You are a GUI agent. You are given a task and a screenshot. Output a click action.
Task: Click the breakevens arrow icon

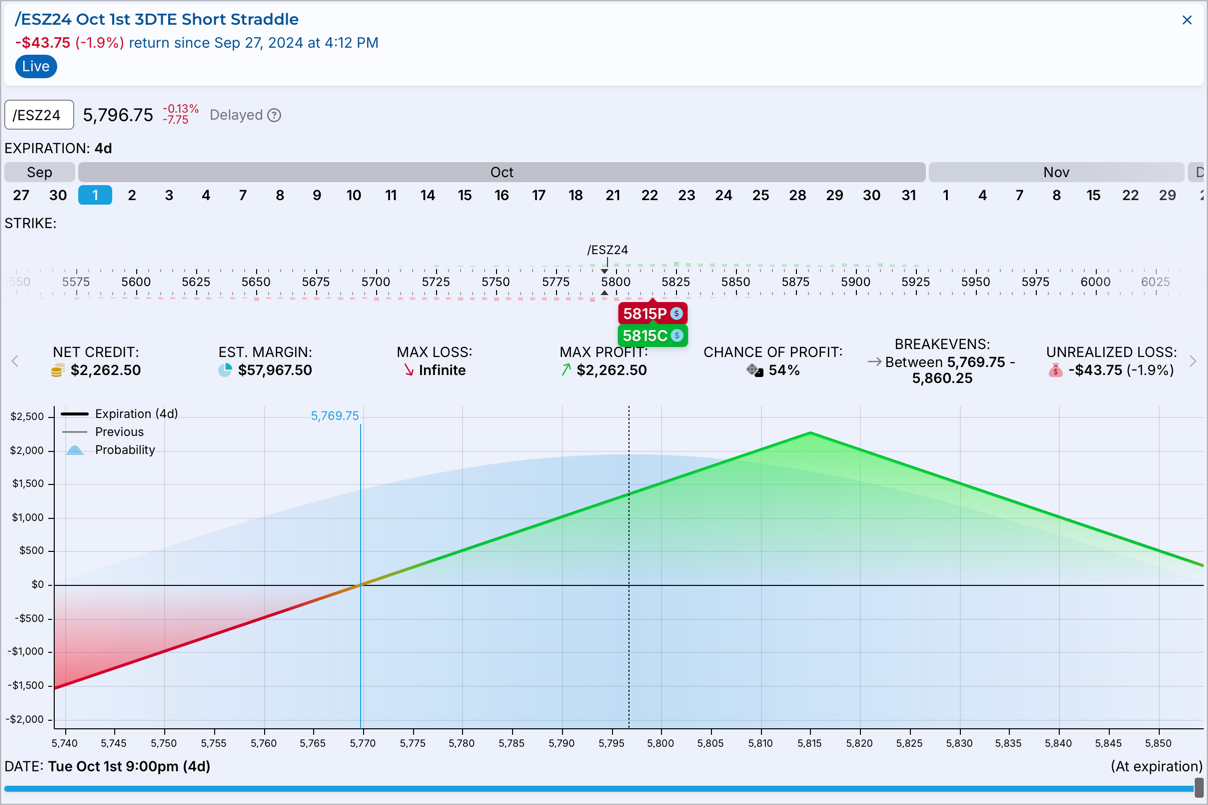point(874,362)
